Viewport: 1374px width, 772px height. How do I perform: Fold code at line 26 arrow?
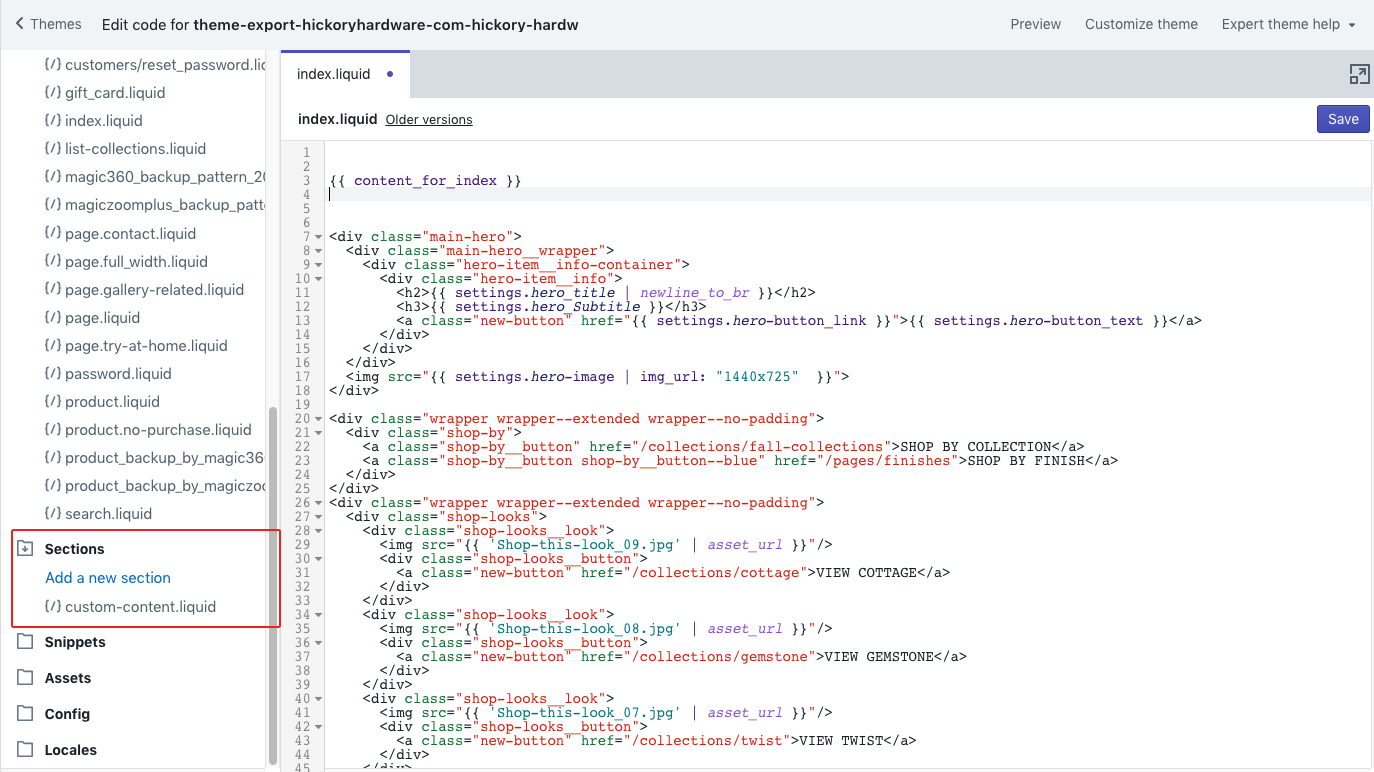[x=318, y=503]
